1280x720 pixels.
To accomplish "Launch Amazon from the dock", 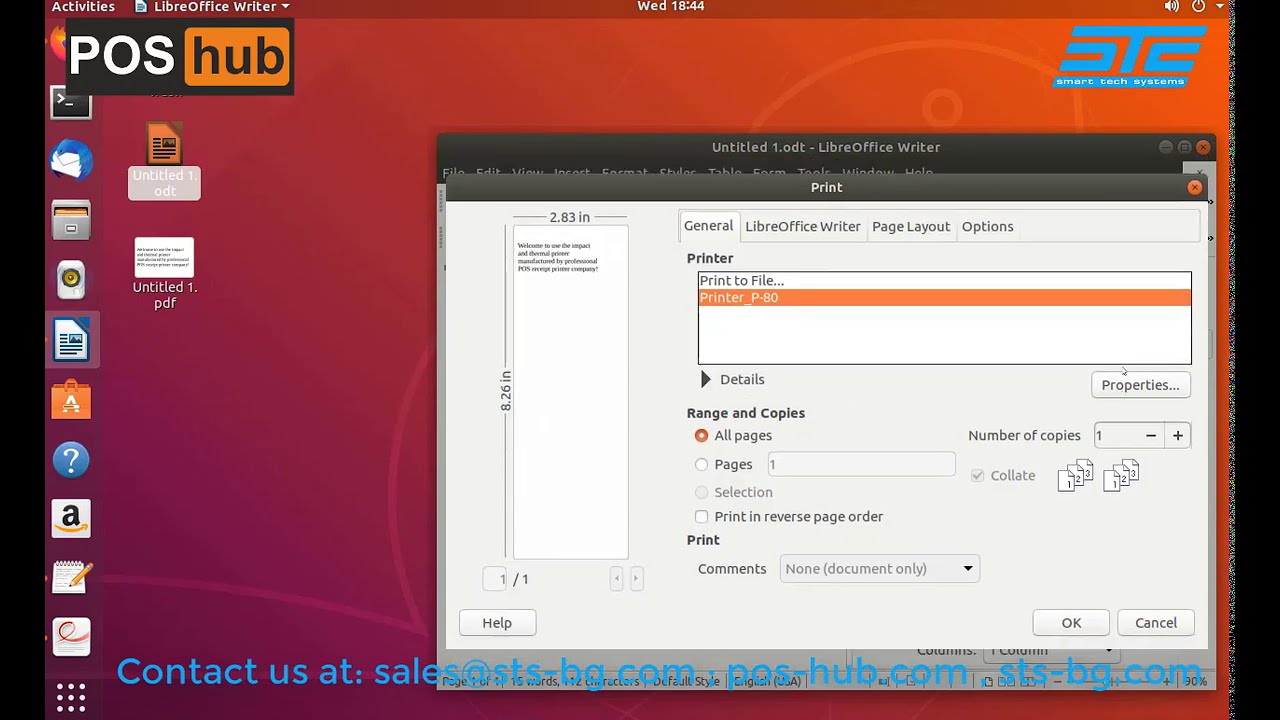I will [x=71, y=518].
